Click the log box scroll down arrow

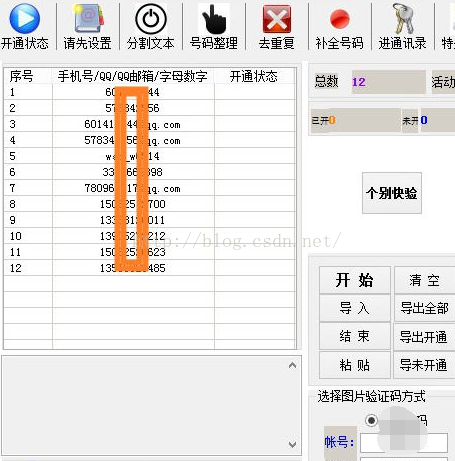point(292,445)
